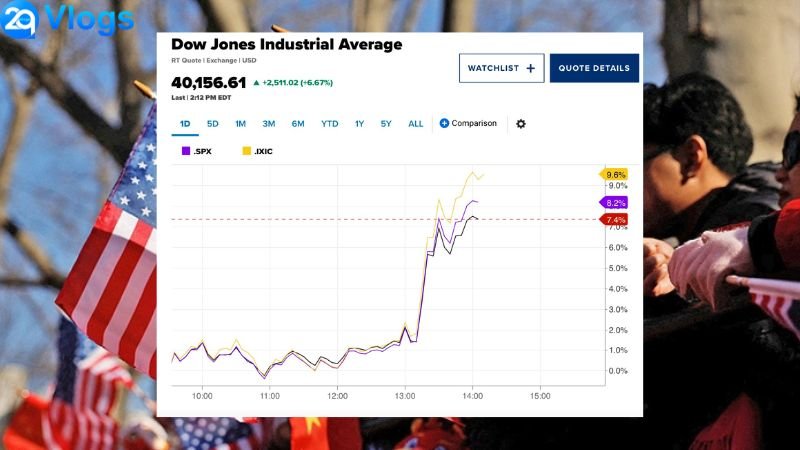Click the 10:00 time axis label

(202, 396)
